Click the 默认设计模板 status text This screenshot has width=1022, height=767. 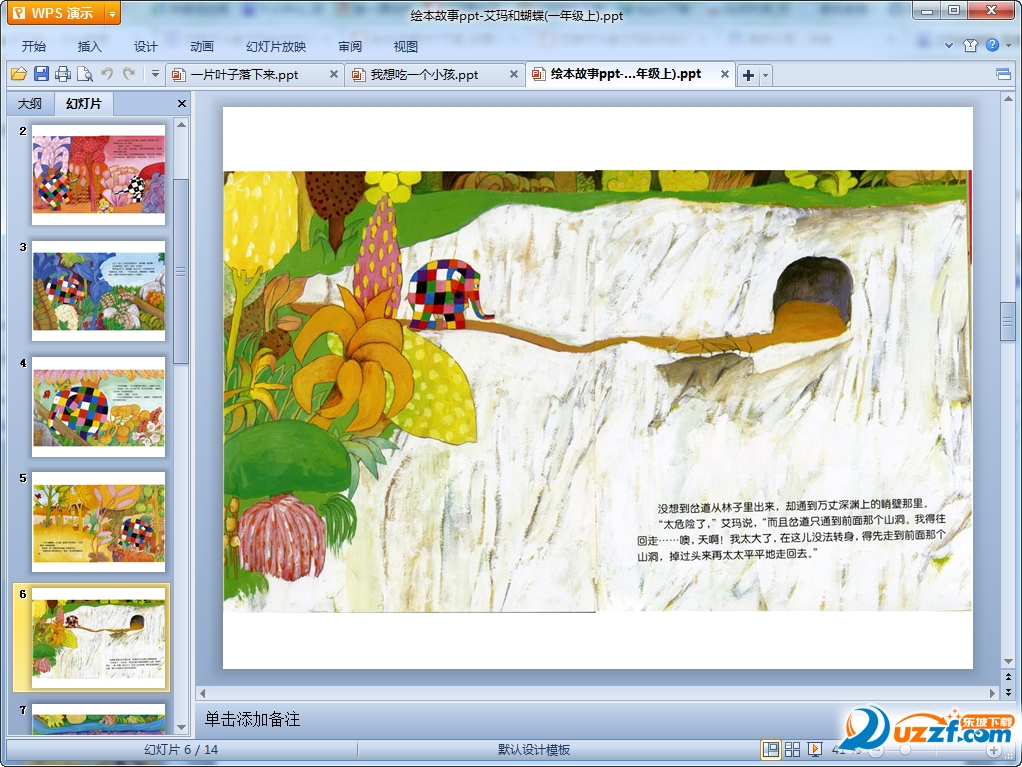pyautogui.click(x=534, y=749)
